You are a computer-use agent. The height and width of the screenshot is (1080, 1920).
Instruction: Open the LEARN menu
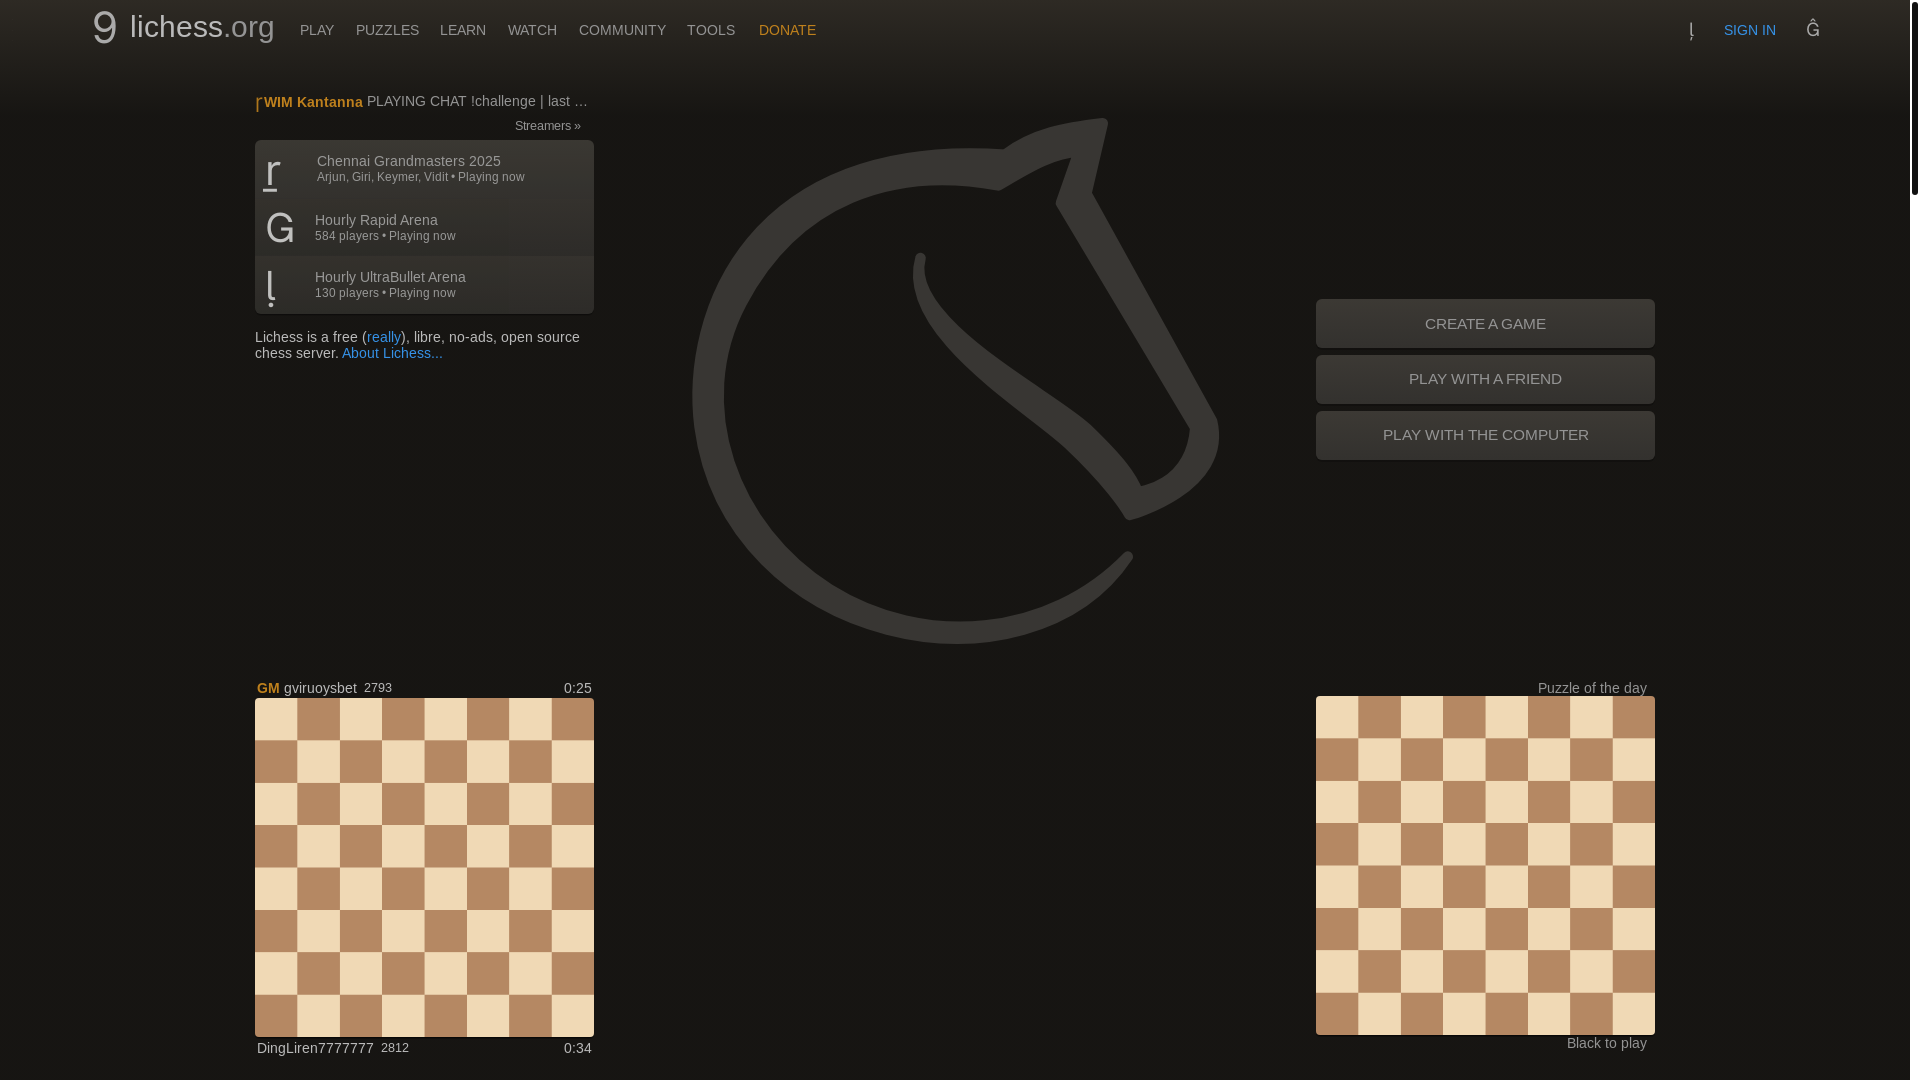tap(463, 30)
